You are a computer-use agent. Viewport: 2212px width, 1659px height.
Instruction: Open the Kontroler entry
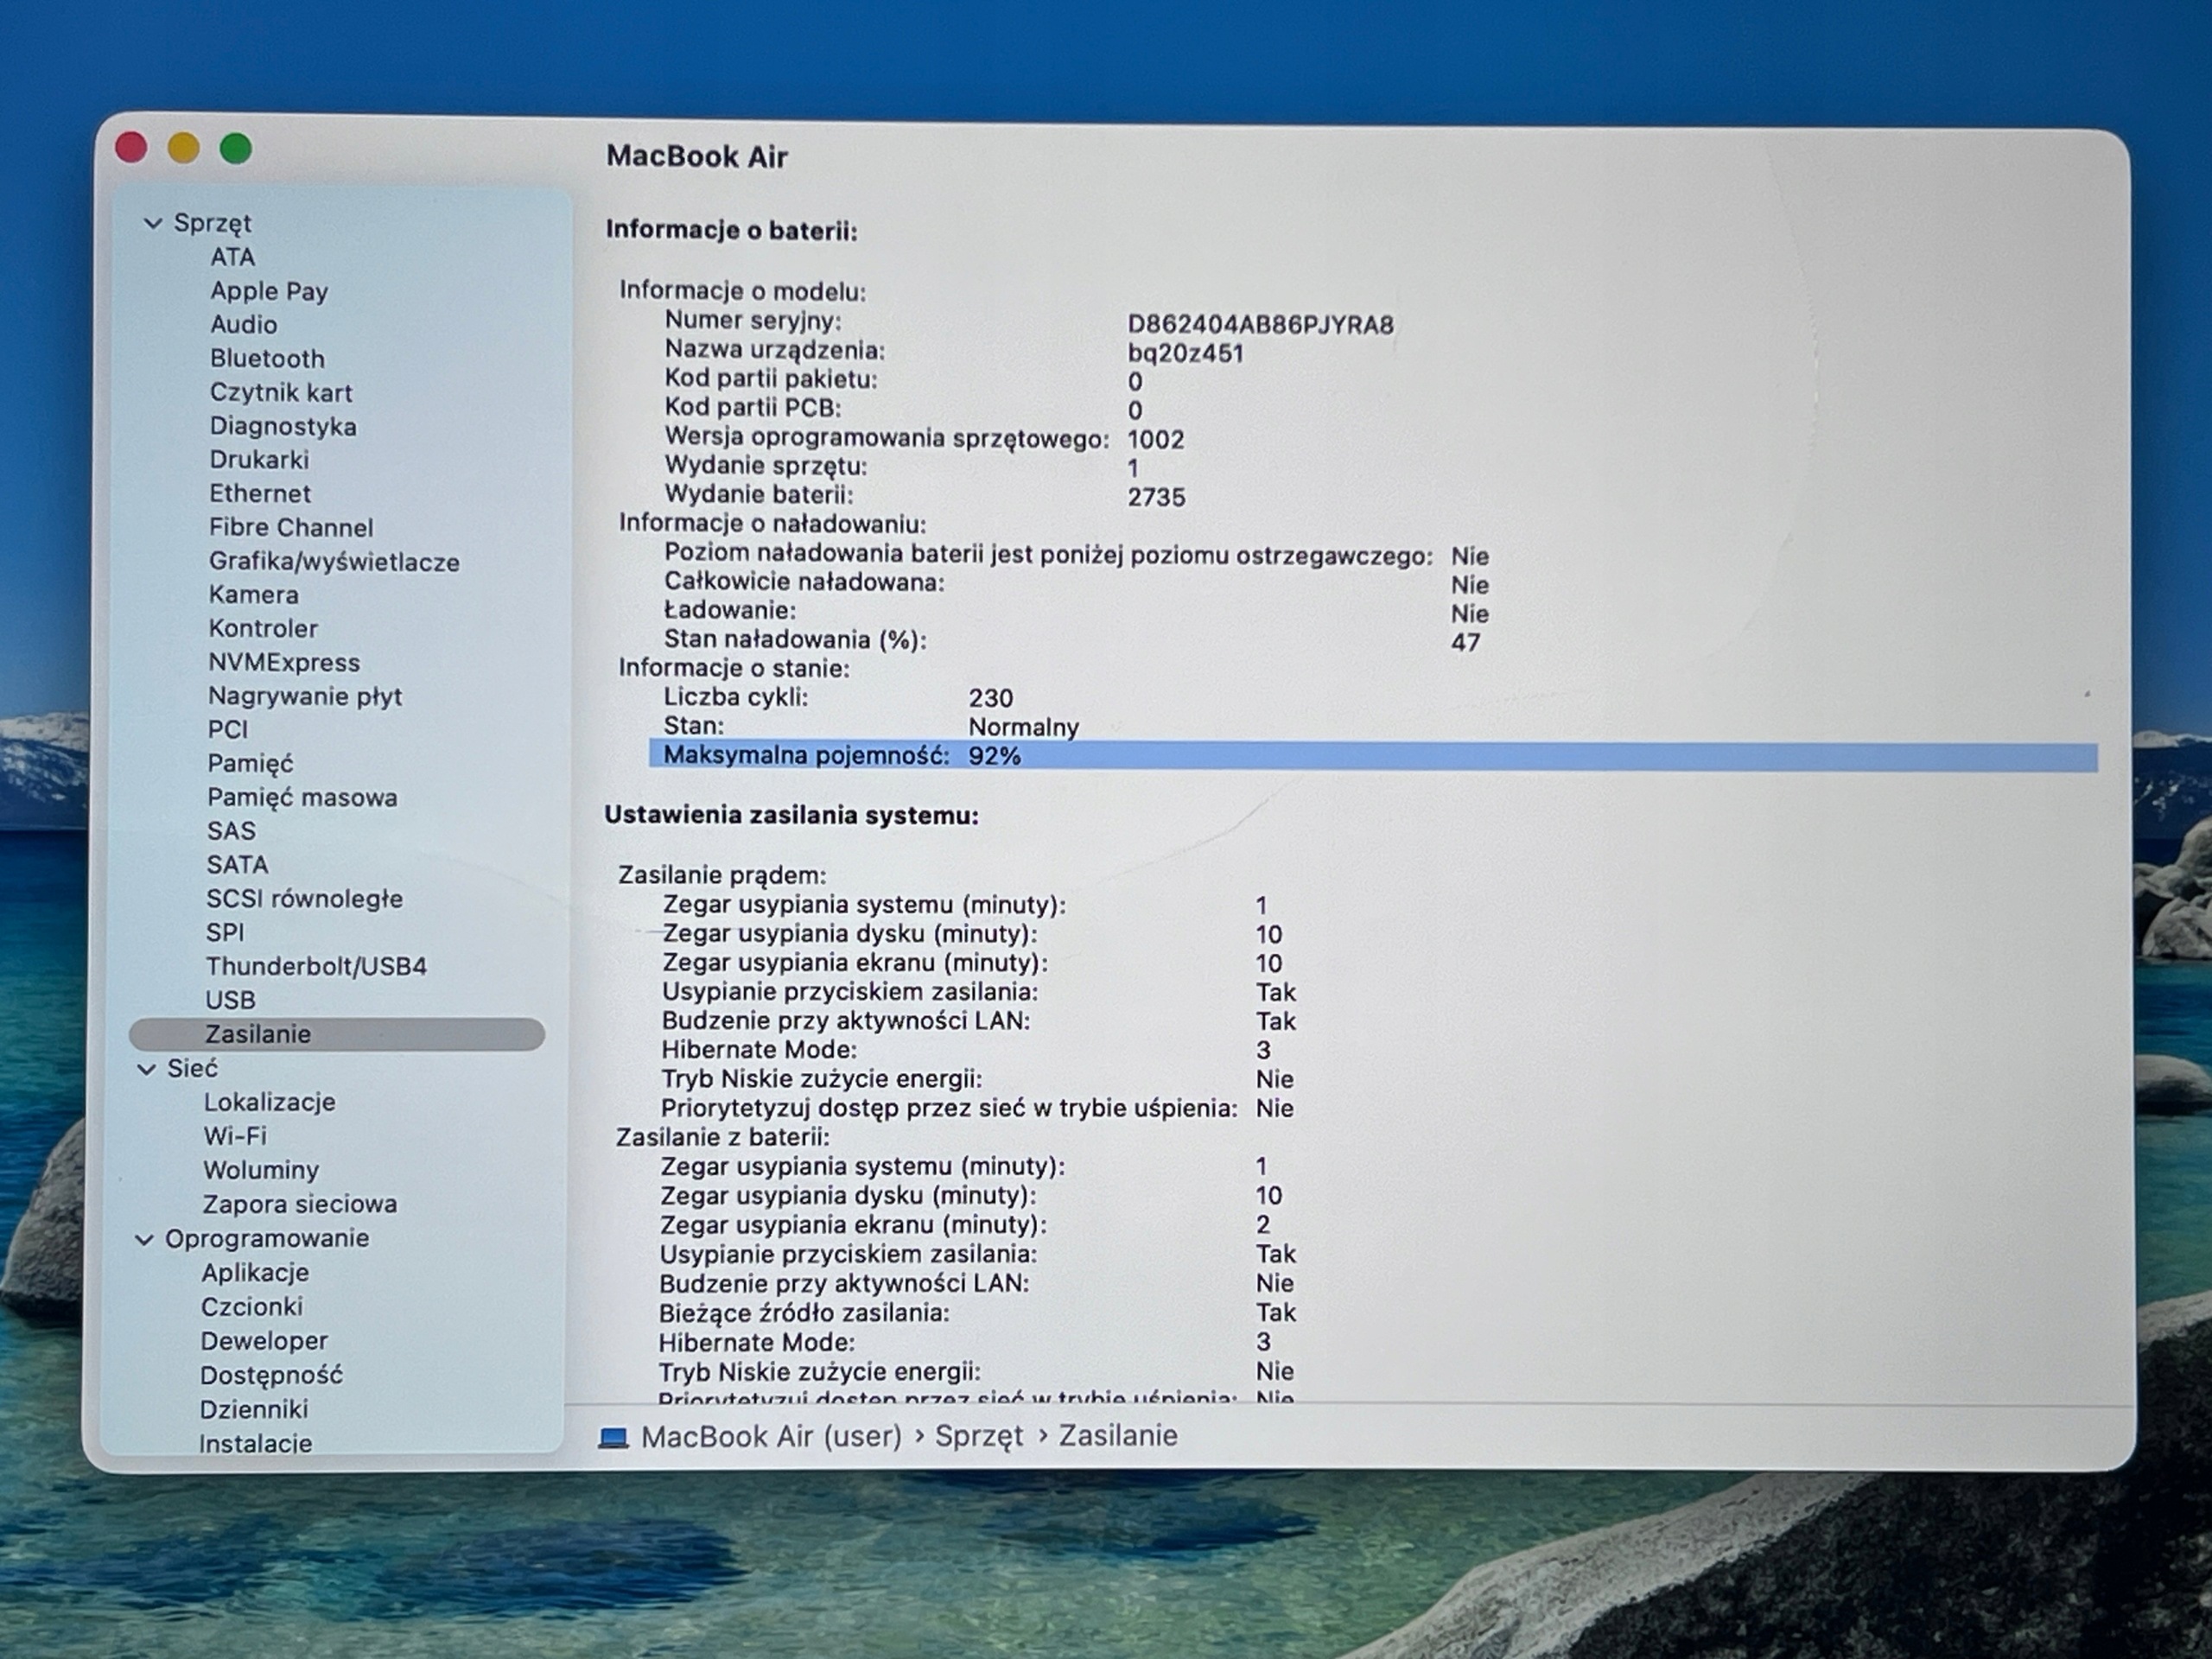click(x=263, y=628)
